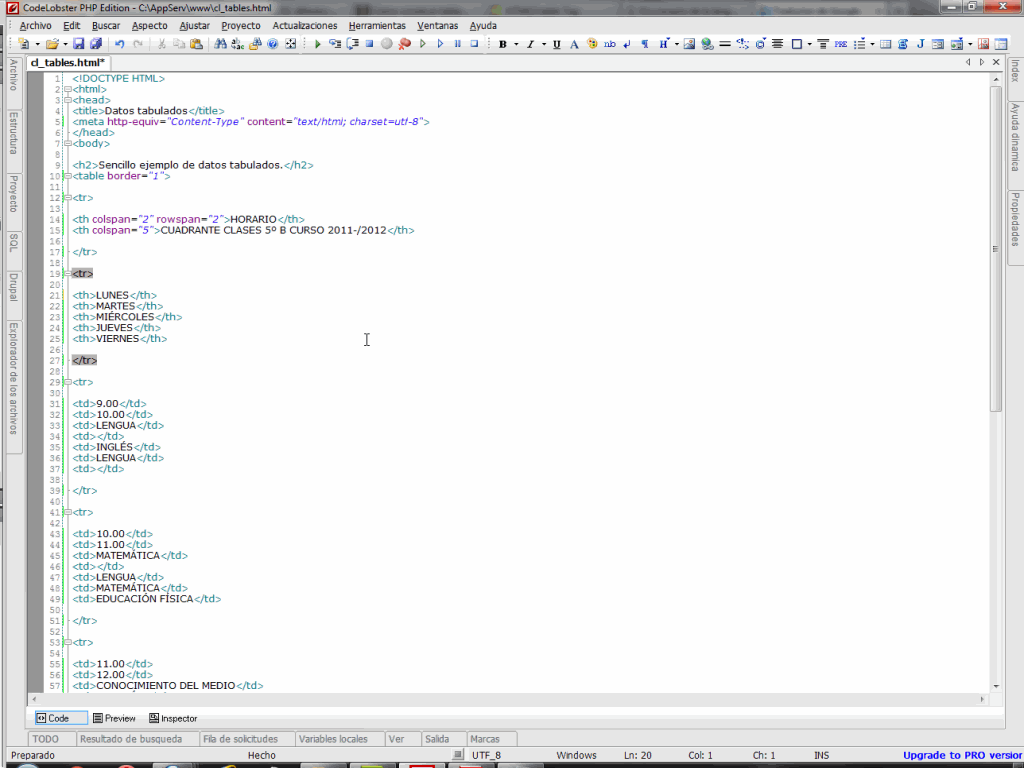Viewport: 1024px width, 768px height.
Task: Click the New file icon
Action: (x=24, y=44)
